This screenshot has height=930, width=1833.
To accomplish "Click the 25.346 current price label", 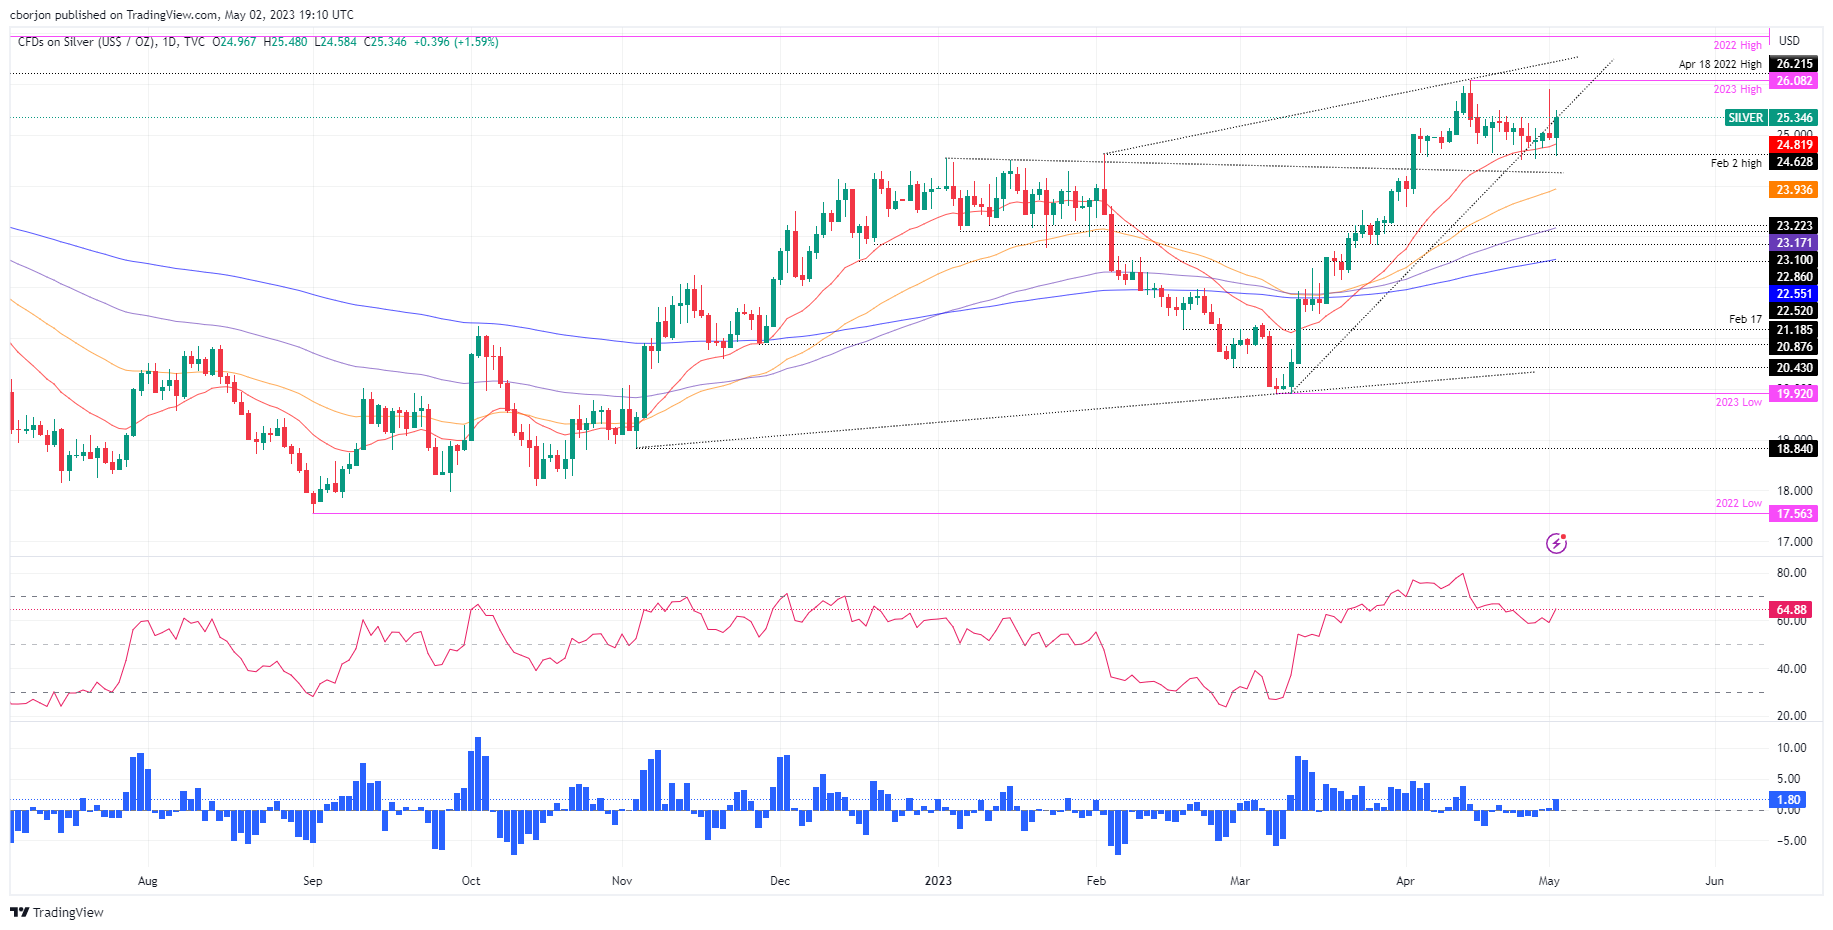I will [1795, 118].
